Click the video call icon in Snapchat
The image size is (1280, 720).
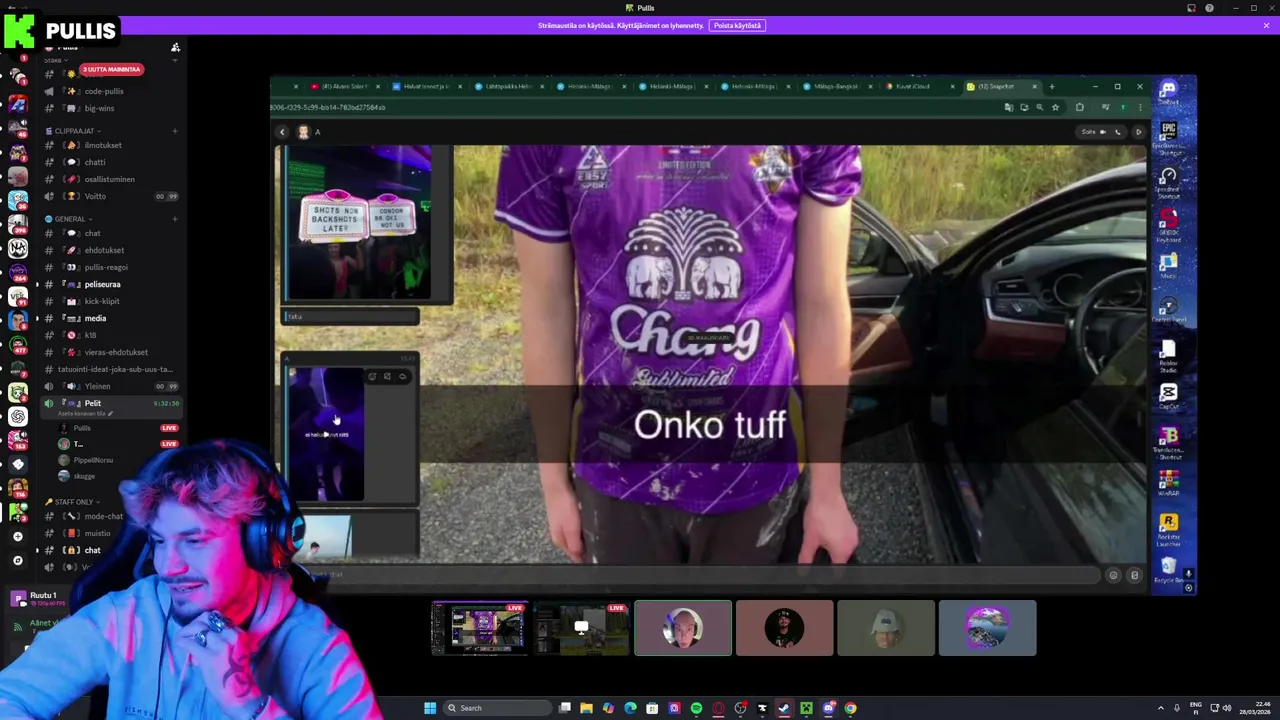point(1103,132)
